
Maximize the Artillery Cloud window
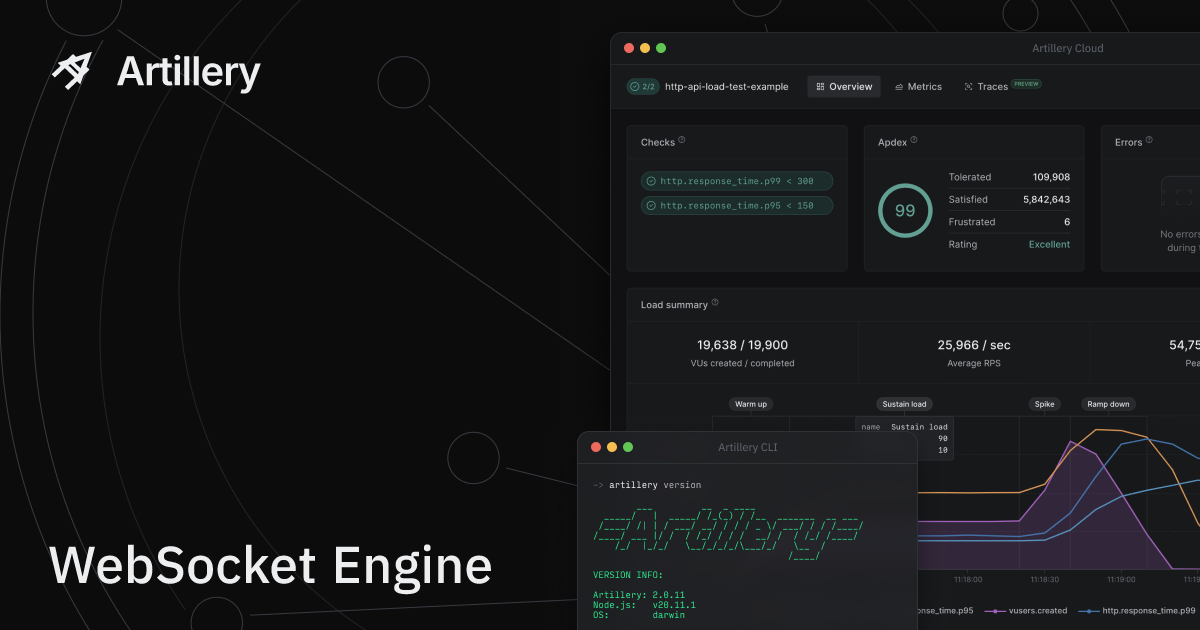pyautogui.click(x=661, y=48)
